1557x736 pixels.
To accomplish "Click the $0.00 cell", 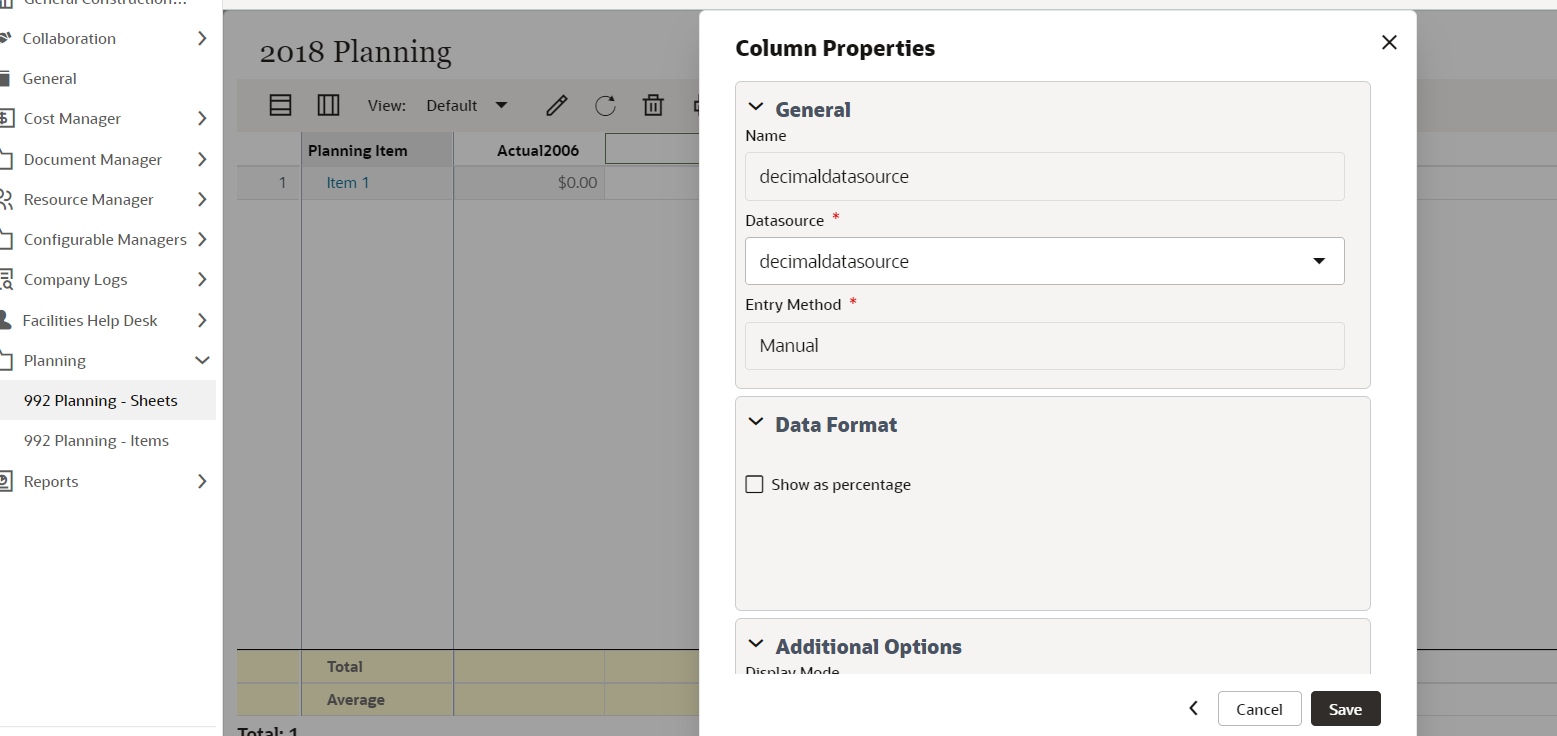I will (529, 182).
